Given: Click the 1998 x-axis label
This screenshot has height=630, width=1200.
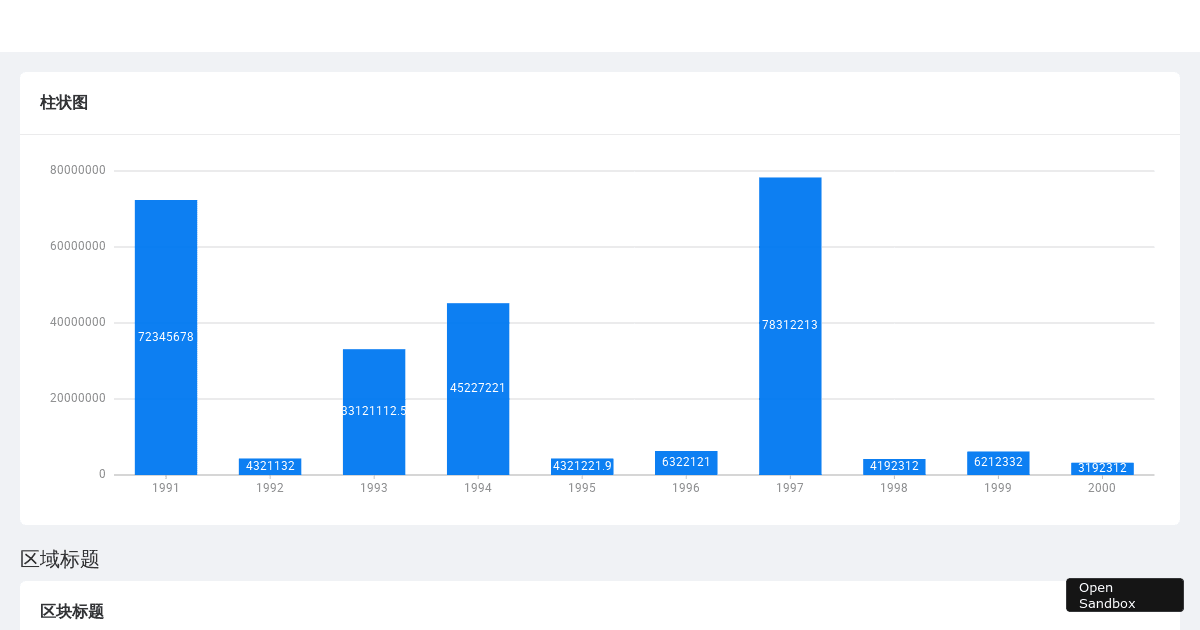Looking at the screenshot, I should (x=894, y=488).
